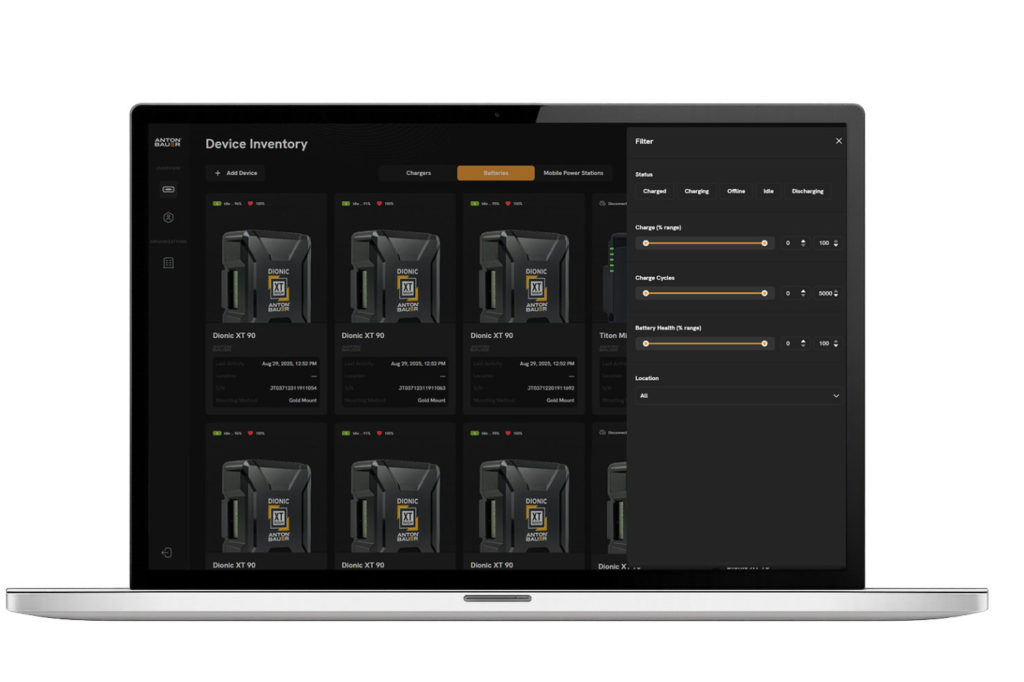Click the 'Battery Health (% range)' label
This screenshot has height=682, width=1024.
click(x=668, y=328)
